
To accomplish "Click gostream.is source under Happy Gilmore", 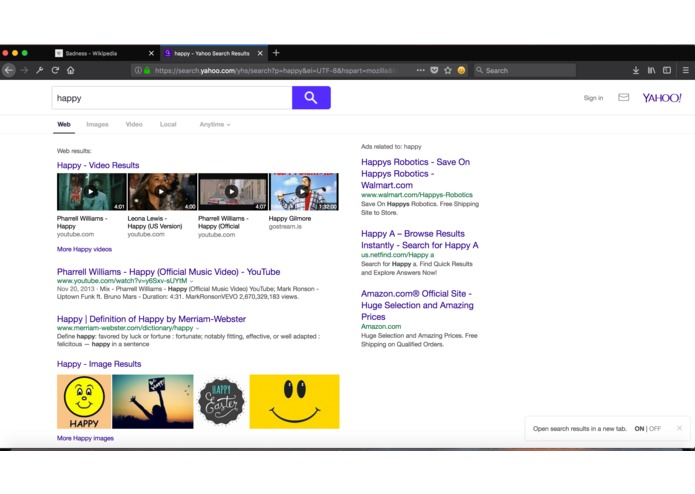I will [x=285, y=226].
